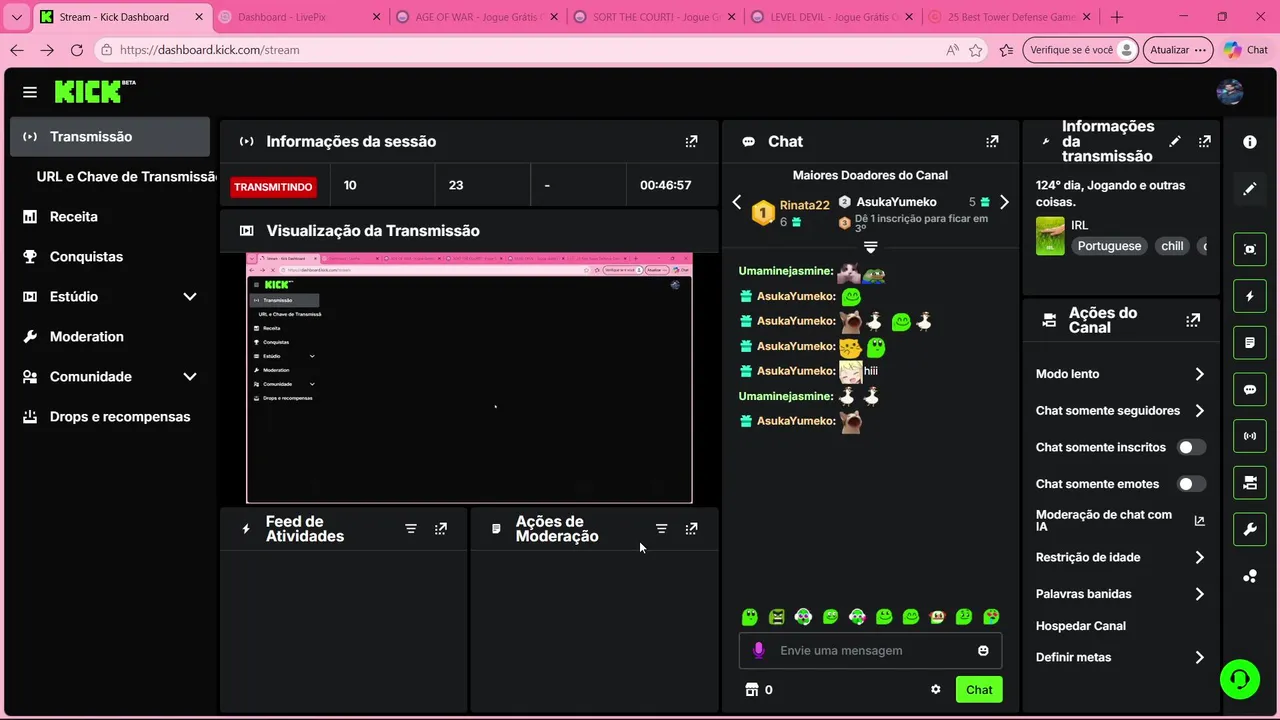
Task: Switch to the Dashboard - LivePix browser tab
Action: (300, 17)
